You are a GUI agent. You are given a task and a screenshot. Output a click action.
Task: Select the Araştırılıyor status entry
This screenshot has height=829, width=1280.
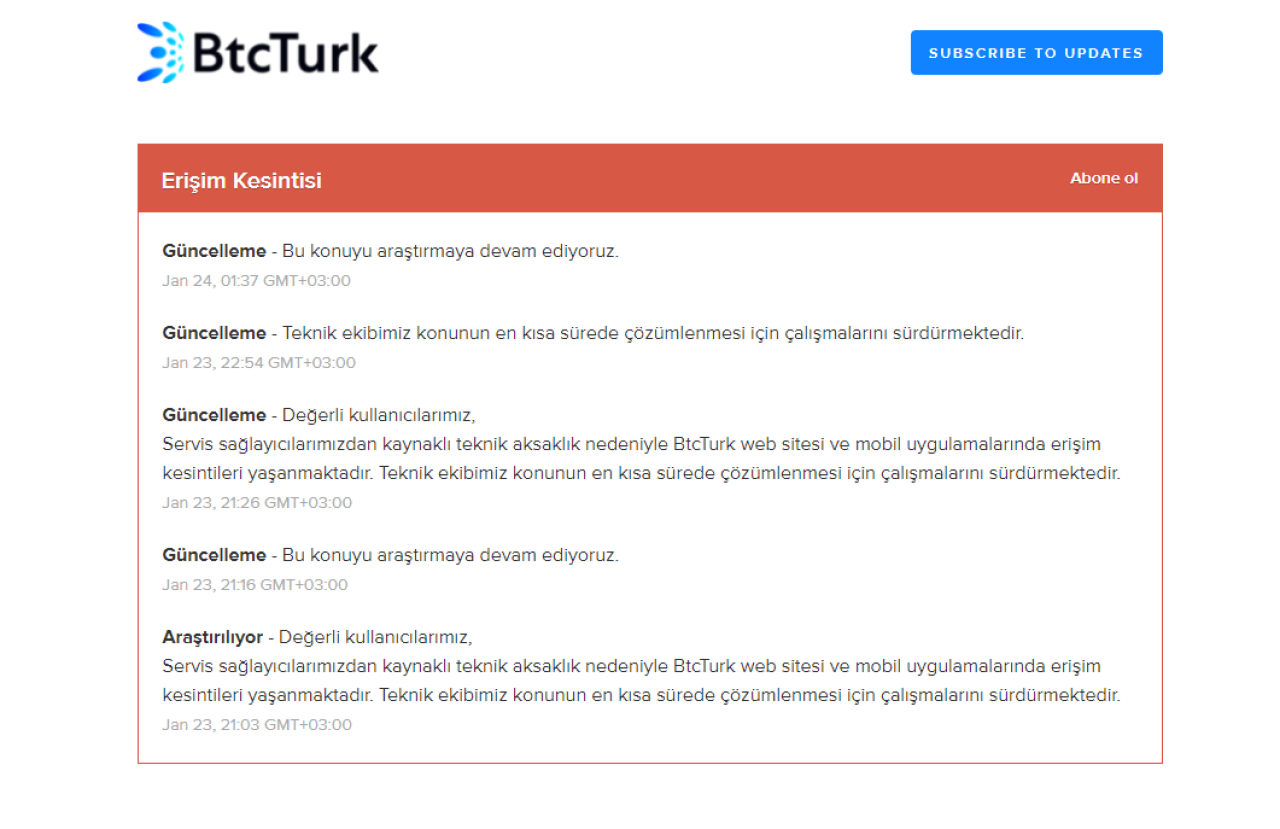(214, 635)
